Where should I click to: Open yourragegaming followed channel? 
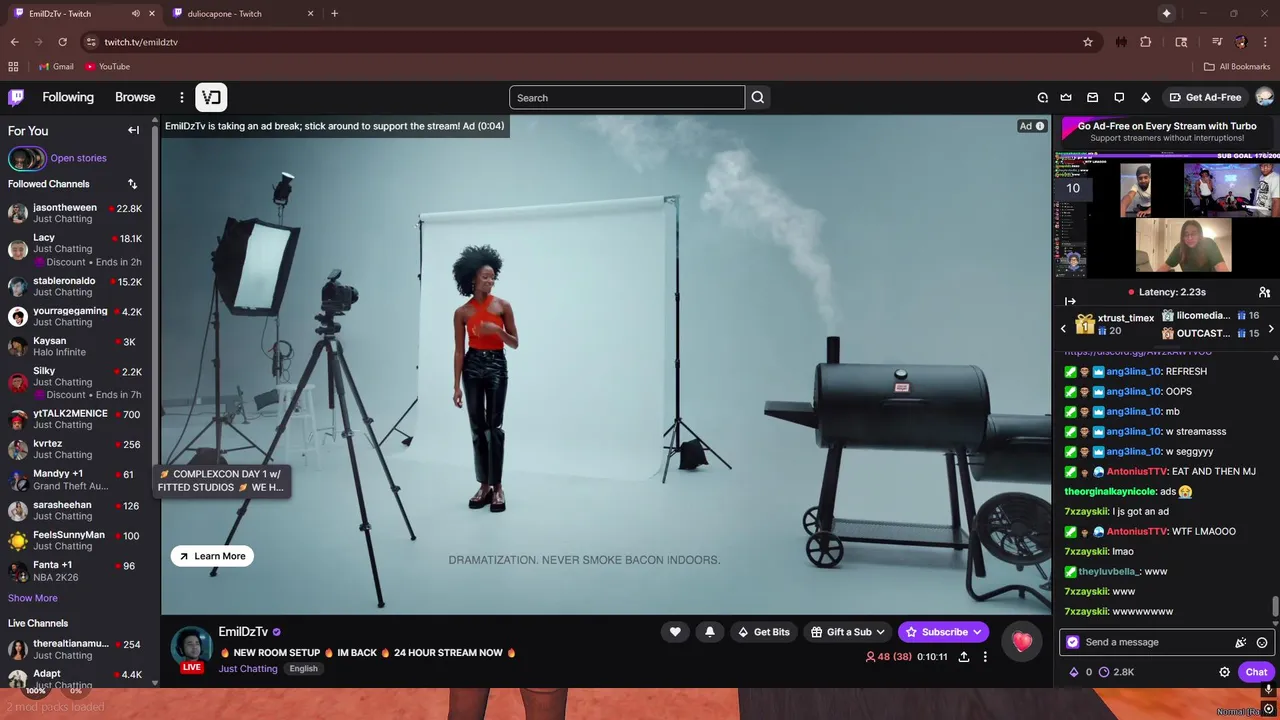coord(76,316)
